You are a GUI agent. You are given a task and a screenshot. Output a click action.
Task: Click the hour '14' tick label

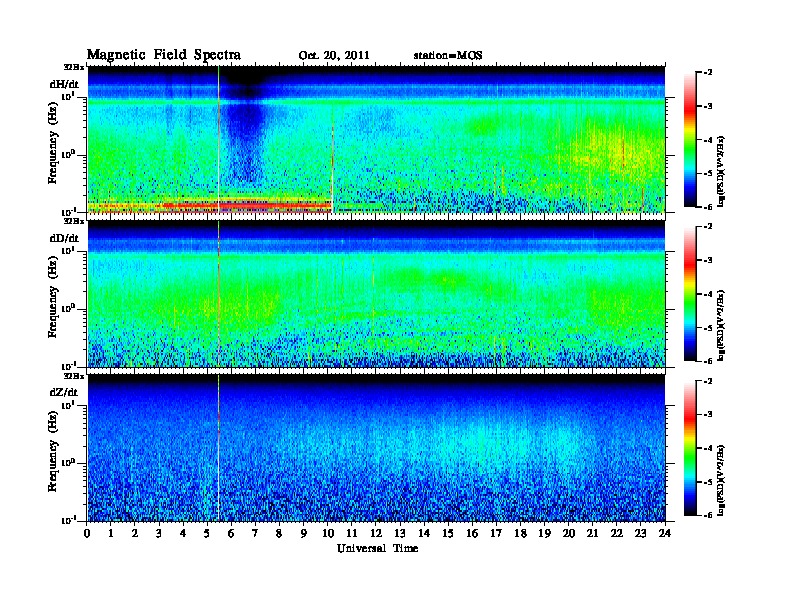(424, 533)
